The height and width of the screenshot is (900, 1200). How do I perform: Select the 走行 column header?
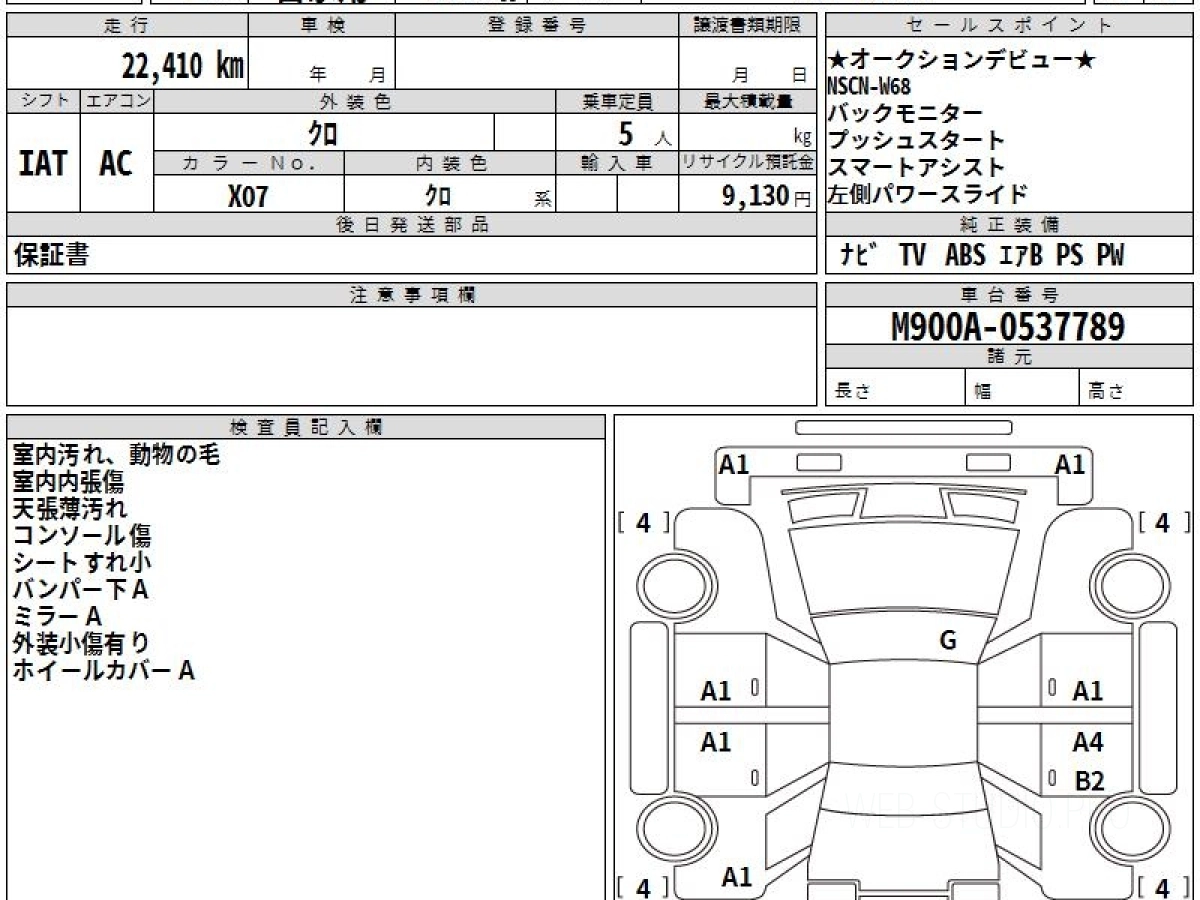click(127, 26)
